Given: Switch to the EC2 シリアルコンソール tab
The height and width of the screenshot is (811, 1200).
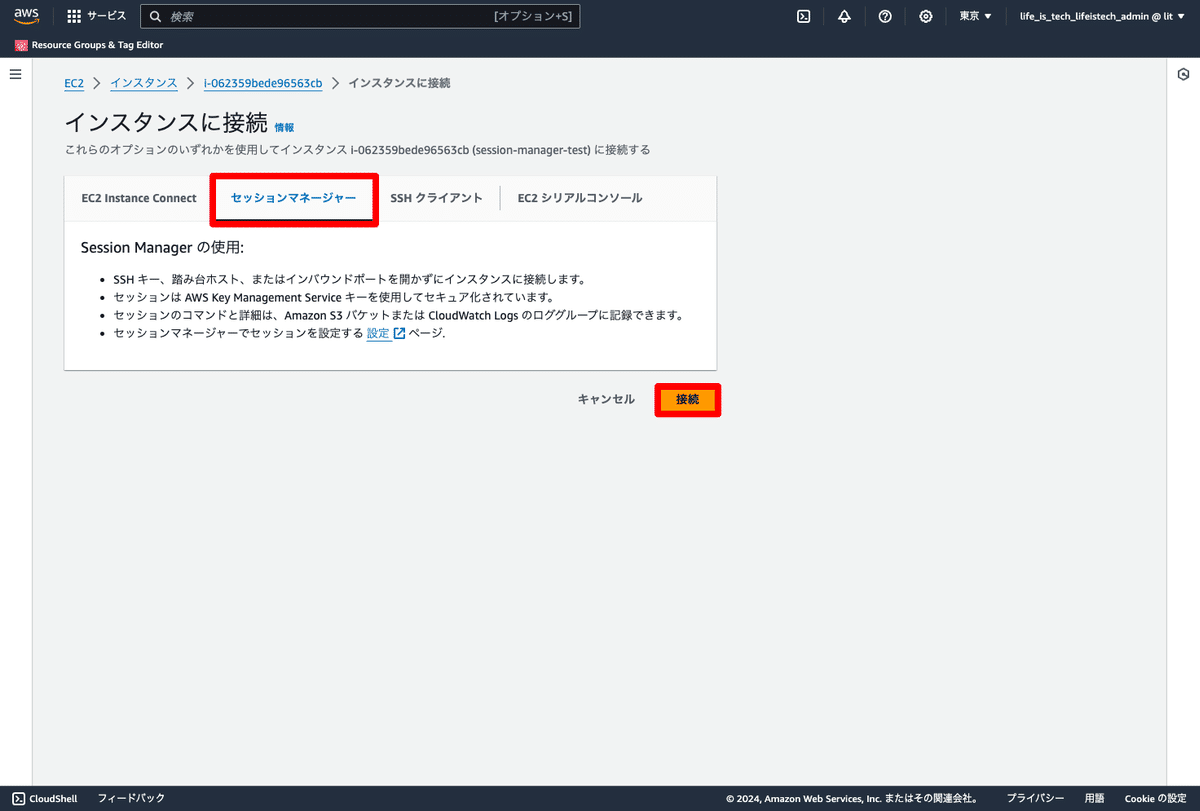Looking at the screenshot, I should click(x=580, y=198).
